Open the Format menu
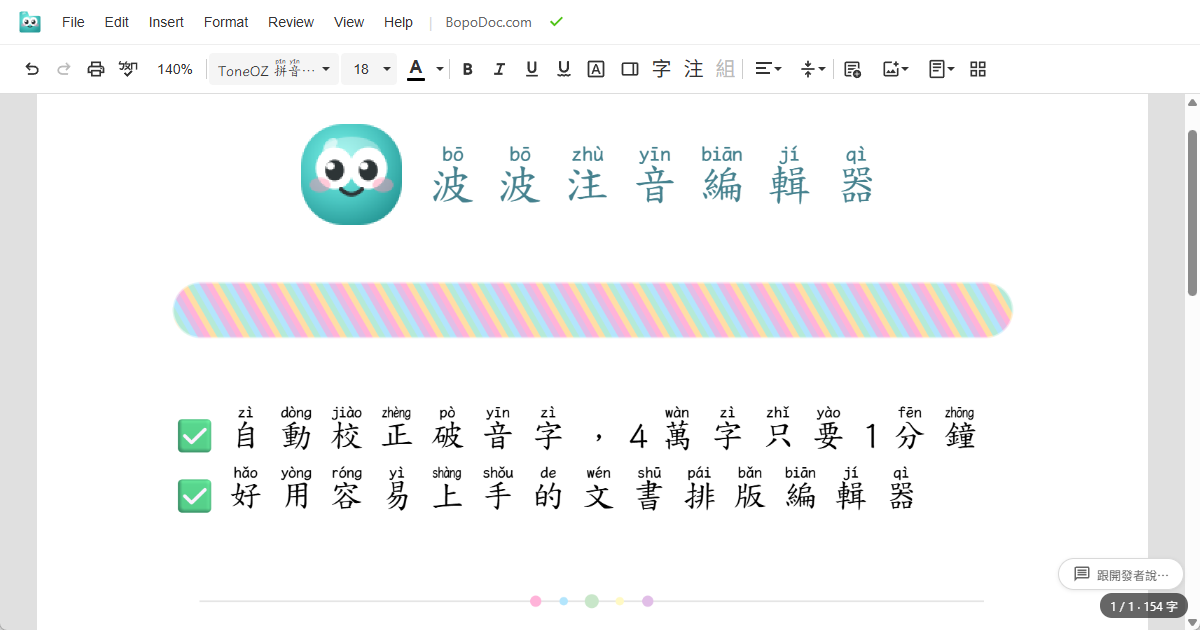The width and height of the screenshot is (1200, 630). [x=225, y=21]
